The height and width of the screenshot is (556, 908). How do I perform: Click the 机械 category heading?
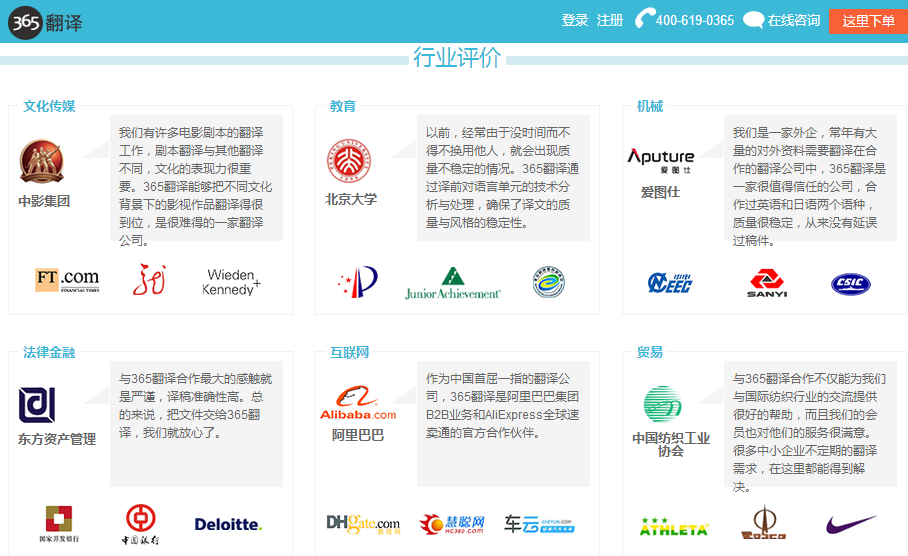coord(650,106)
